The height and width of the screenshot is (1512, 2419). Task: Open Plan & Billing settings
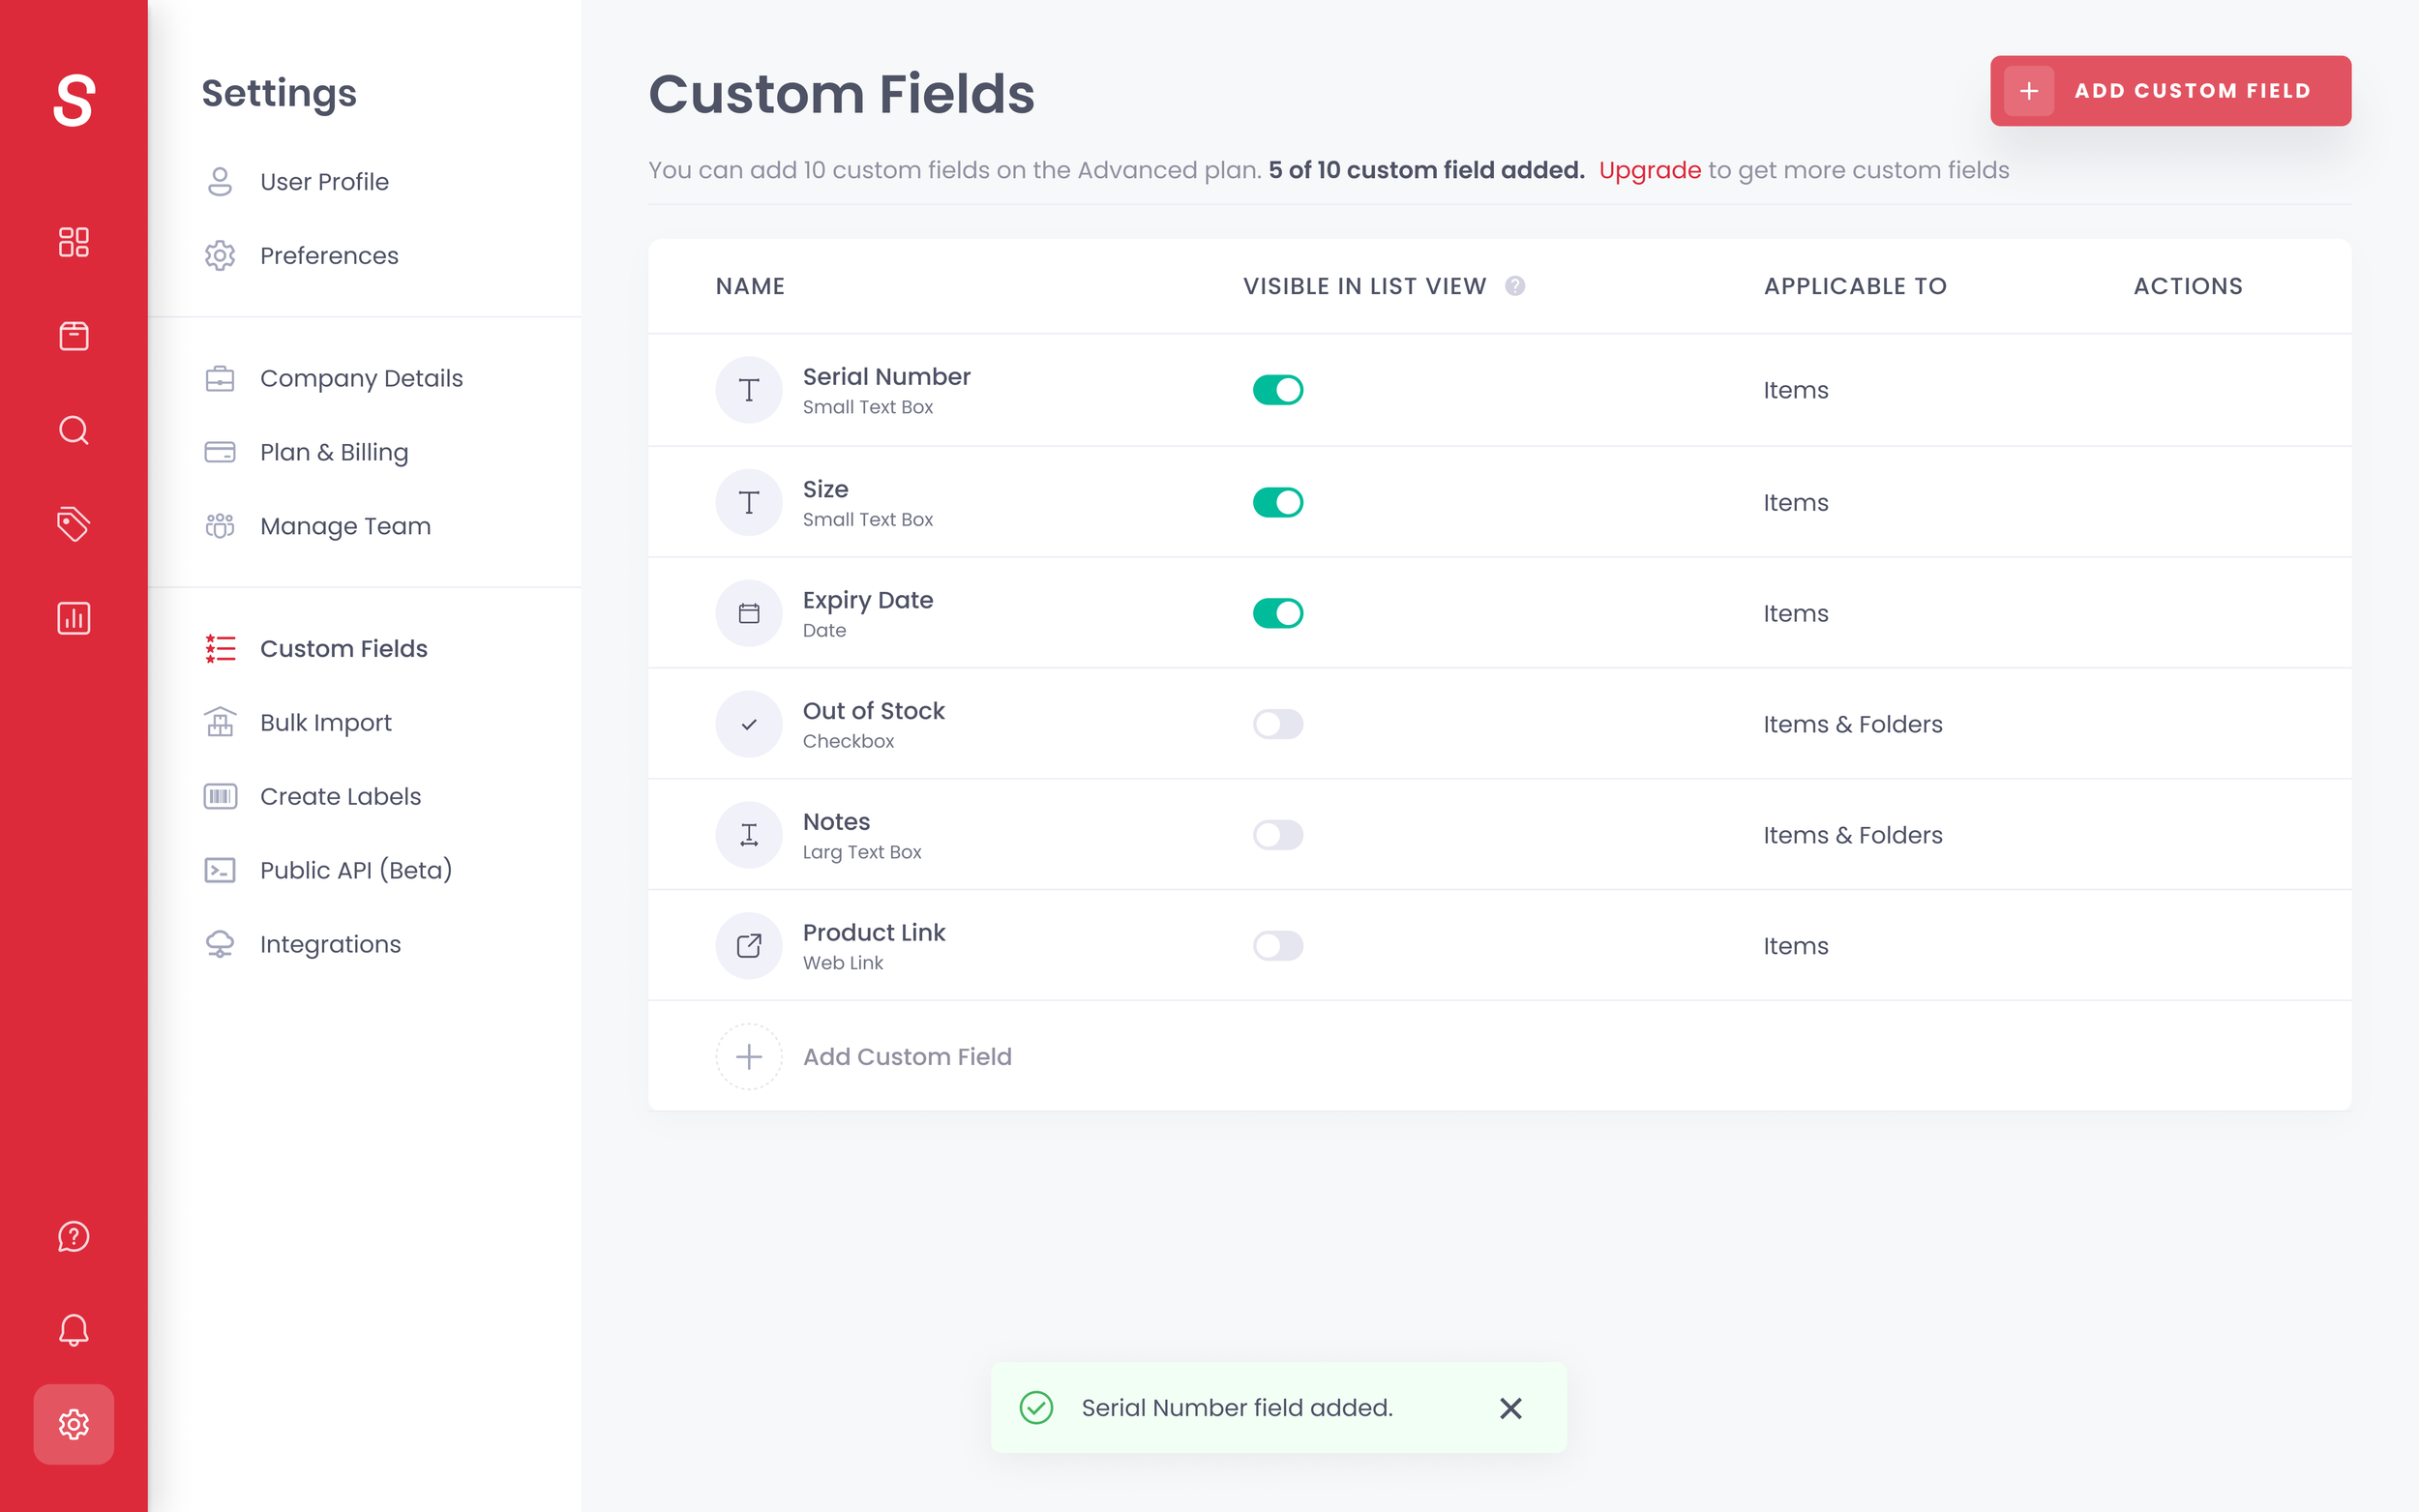point(334,452)
